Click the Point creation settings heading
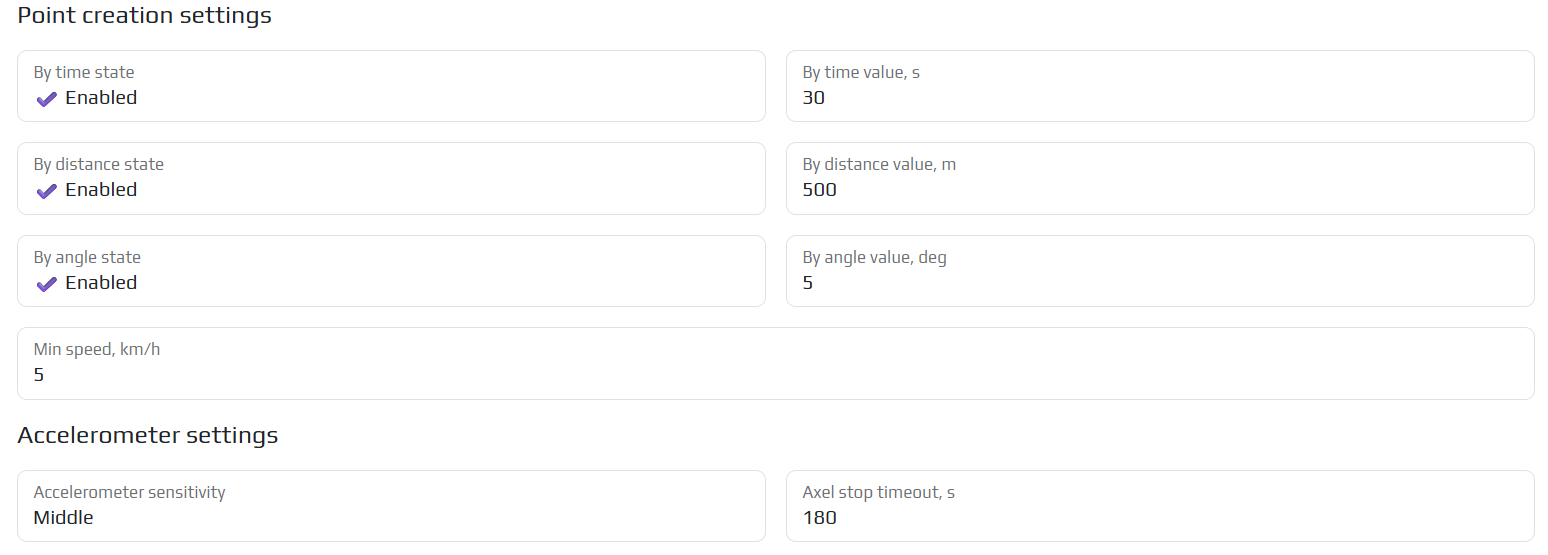1548x555 pixels. coord(145,16)
